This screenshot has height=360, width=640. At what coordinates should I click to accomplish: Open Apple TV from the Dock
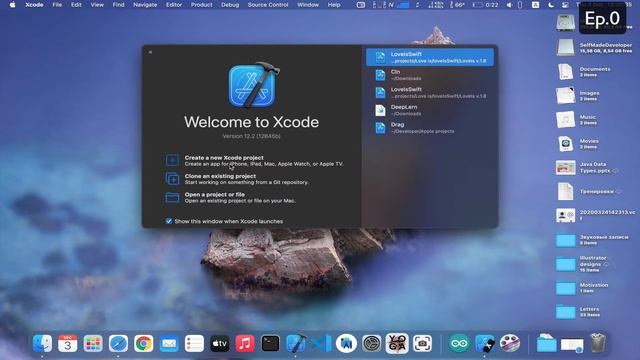(x=220, y=344)
